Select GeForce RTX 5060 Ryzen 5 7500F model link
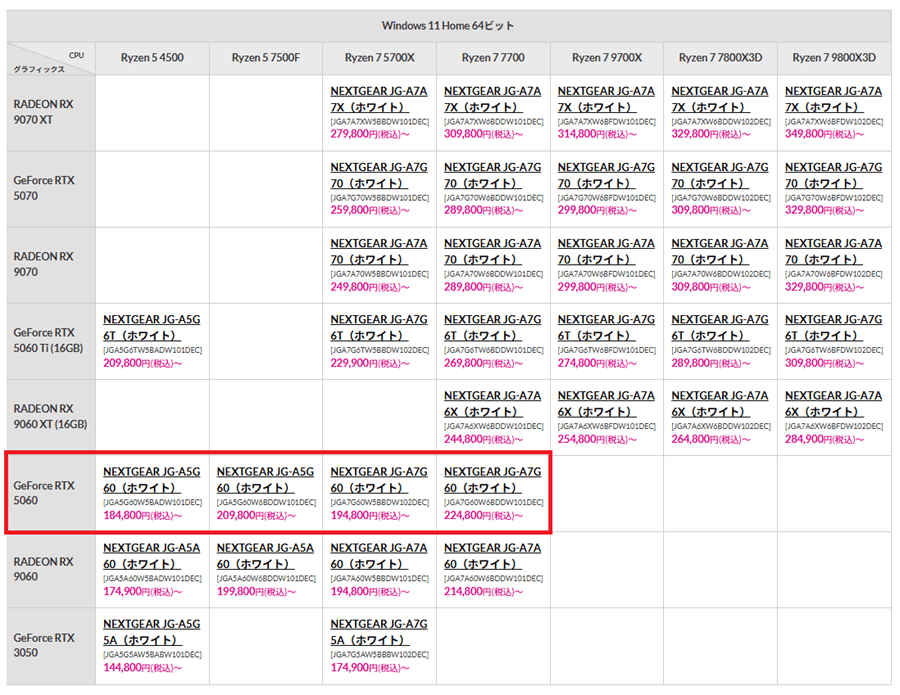900x695 pixels. click(265, 479)
